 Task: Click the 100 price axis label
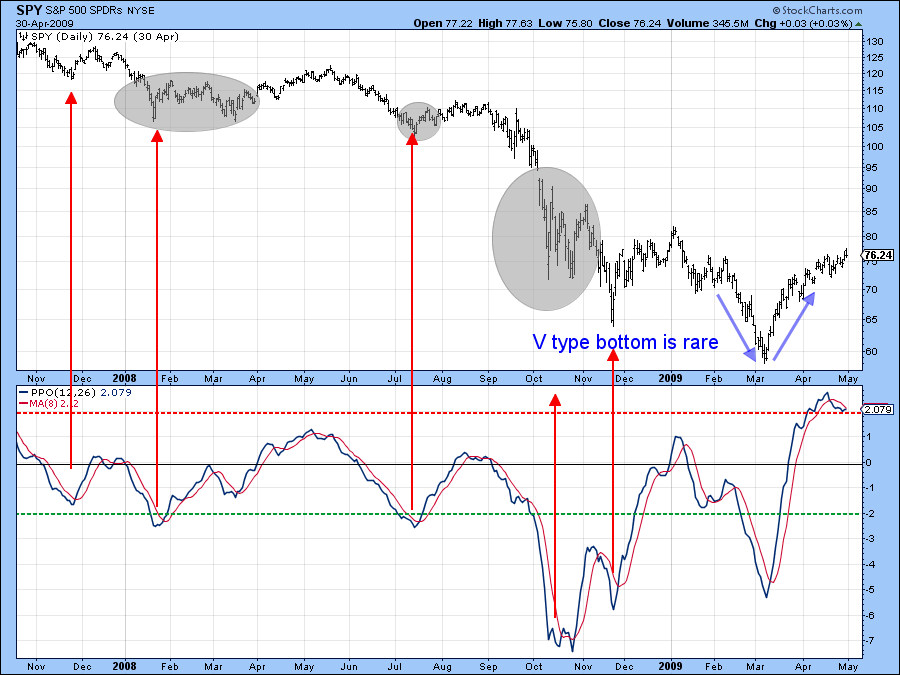point(875,146)
